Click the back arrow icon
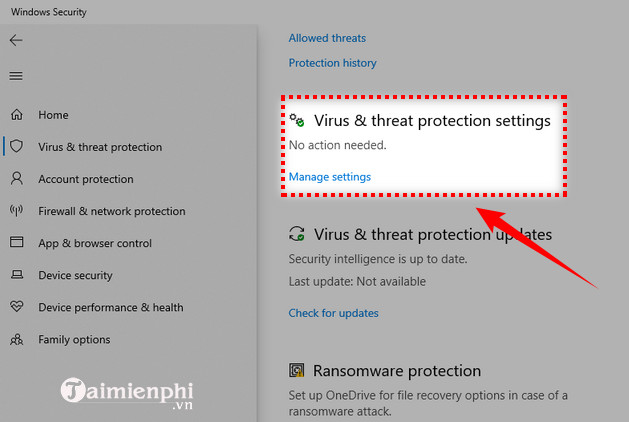Screen dimensions: 629x422 pyautogui.click(x=16, y=41)
